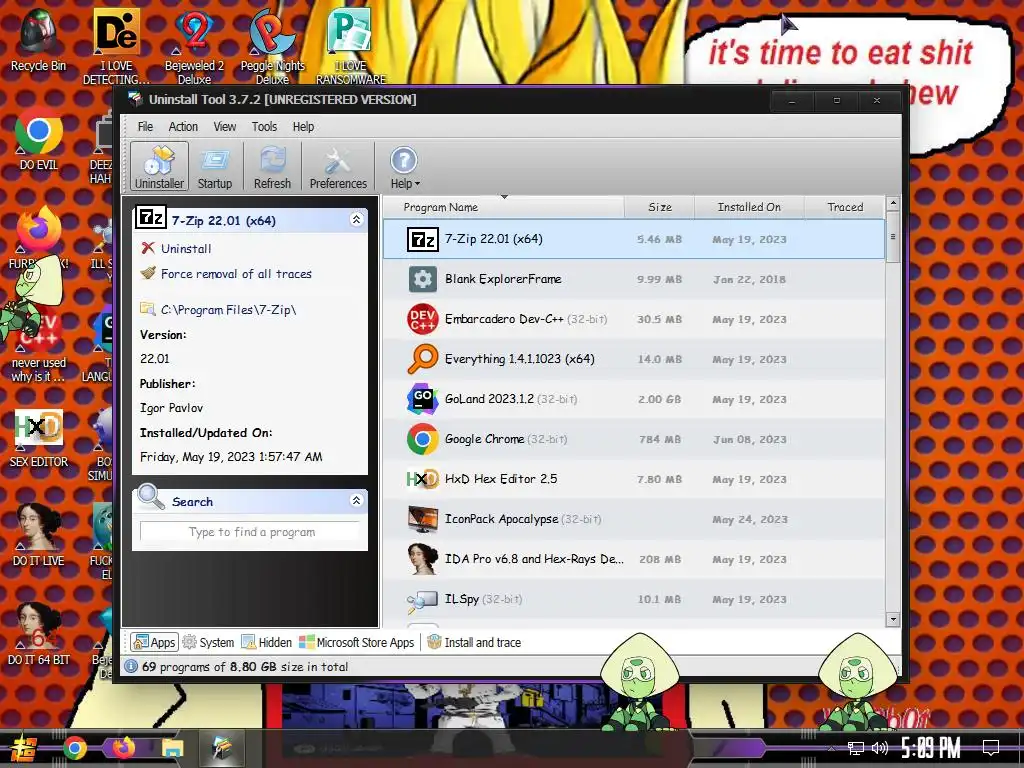This screenshot has height=768, width=1024.
Task: Launch Firefox from the taskbar
Action: (123, 748)
